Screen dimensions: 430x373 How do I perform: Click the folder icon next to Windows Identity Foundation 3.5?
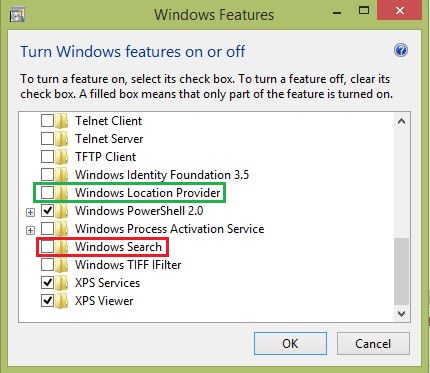click(62, 175)
